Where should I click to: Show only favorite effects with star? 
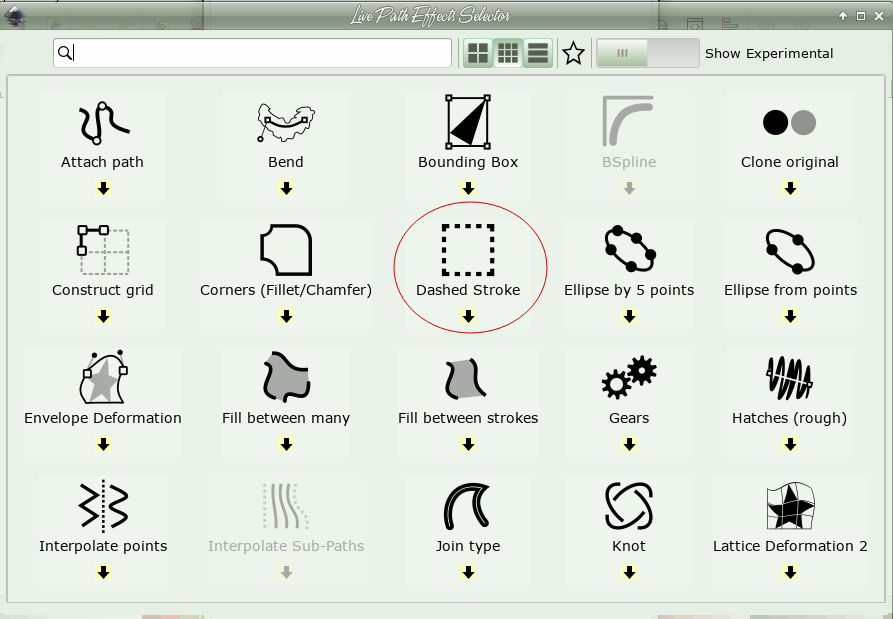pyautogui.click(x=574, y=54)
